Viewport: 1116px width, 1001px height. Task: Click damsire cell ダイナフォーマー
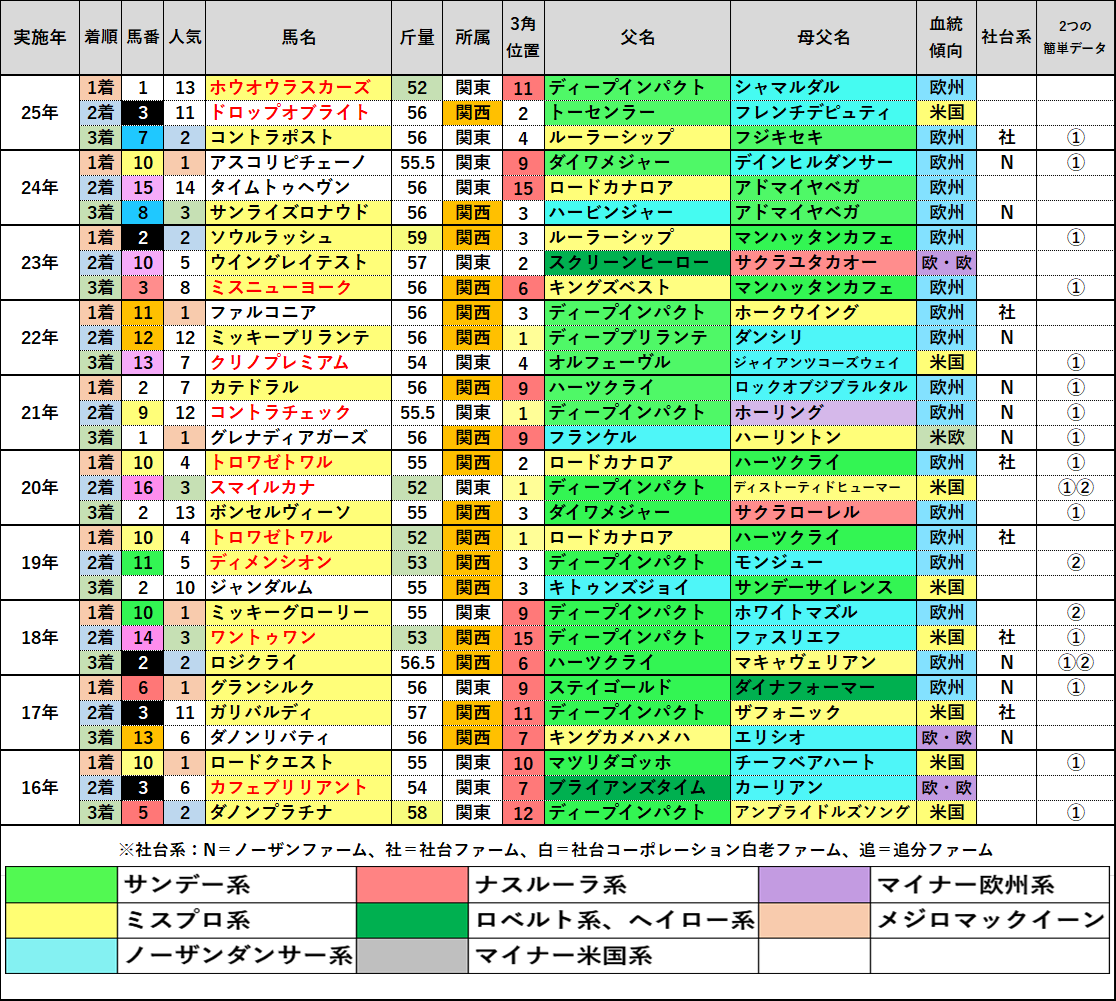tap(823, 688)
